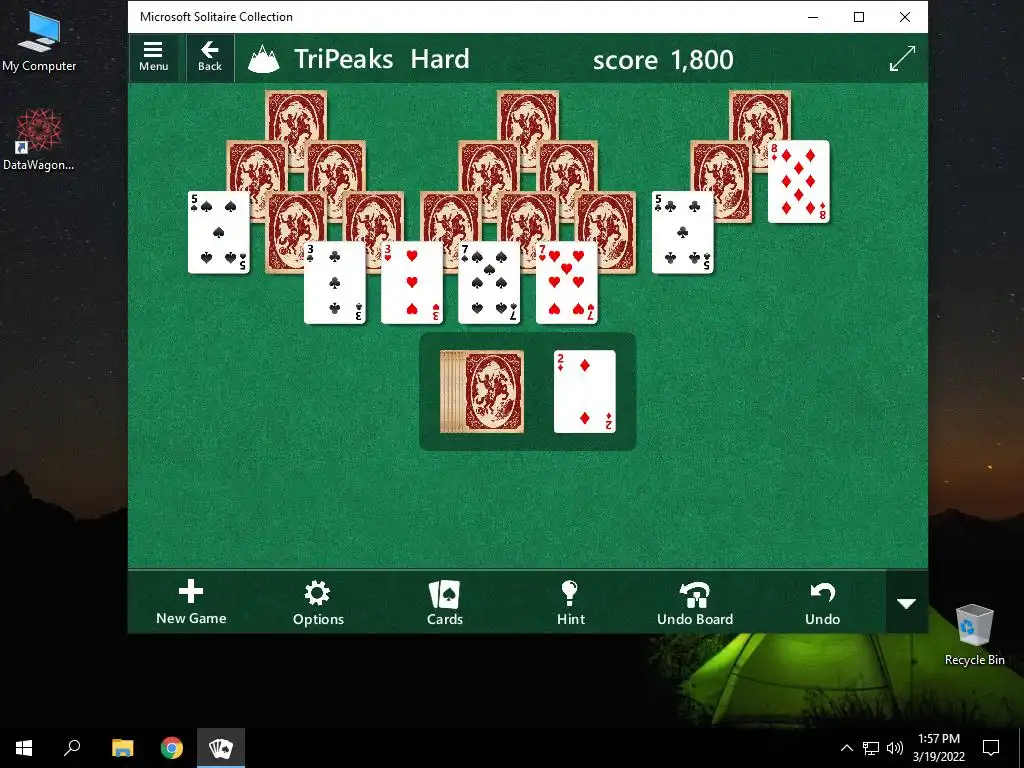Click the 2 of diamonds waste card
Screen dimensions: 1024x768
[x=584, y=392]
